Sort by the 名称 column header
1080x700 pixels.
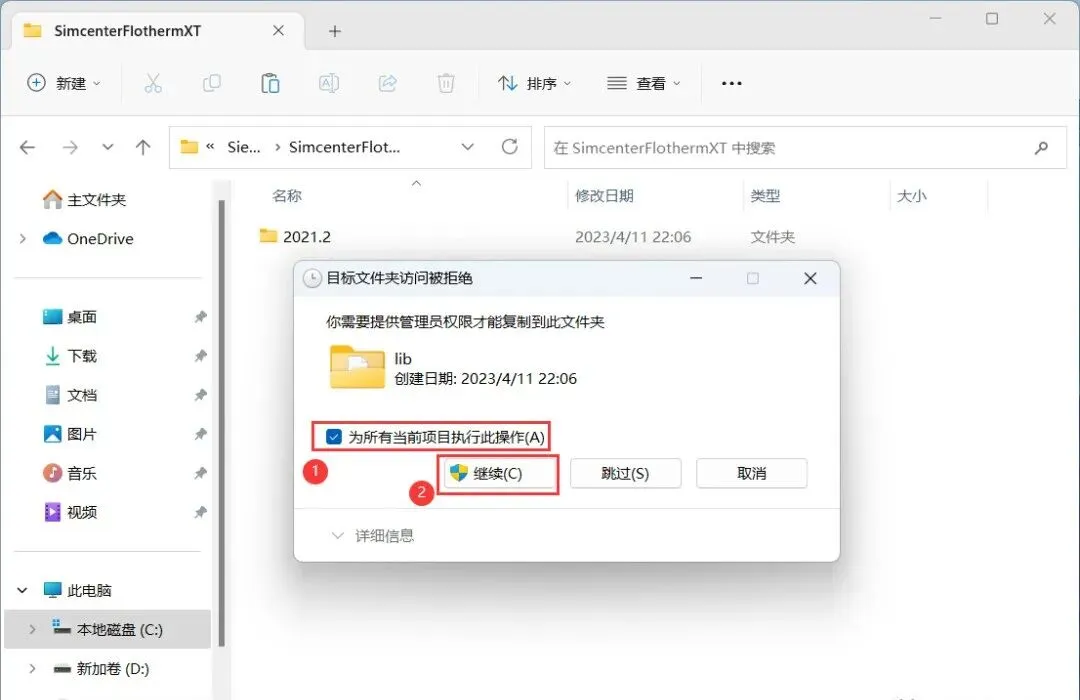pyautogui.click(x=287, y=196)
